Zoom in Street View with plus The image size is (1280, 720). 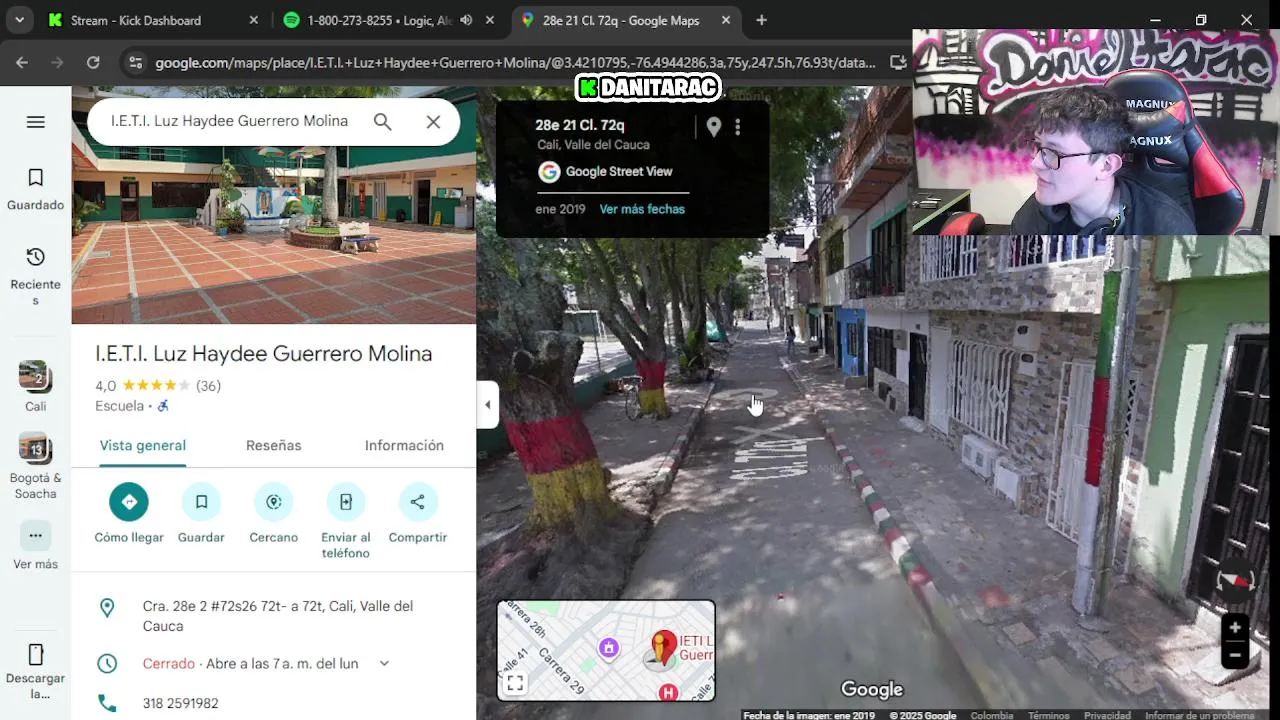tap(1235, 628)
